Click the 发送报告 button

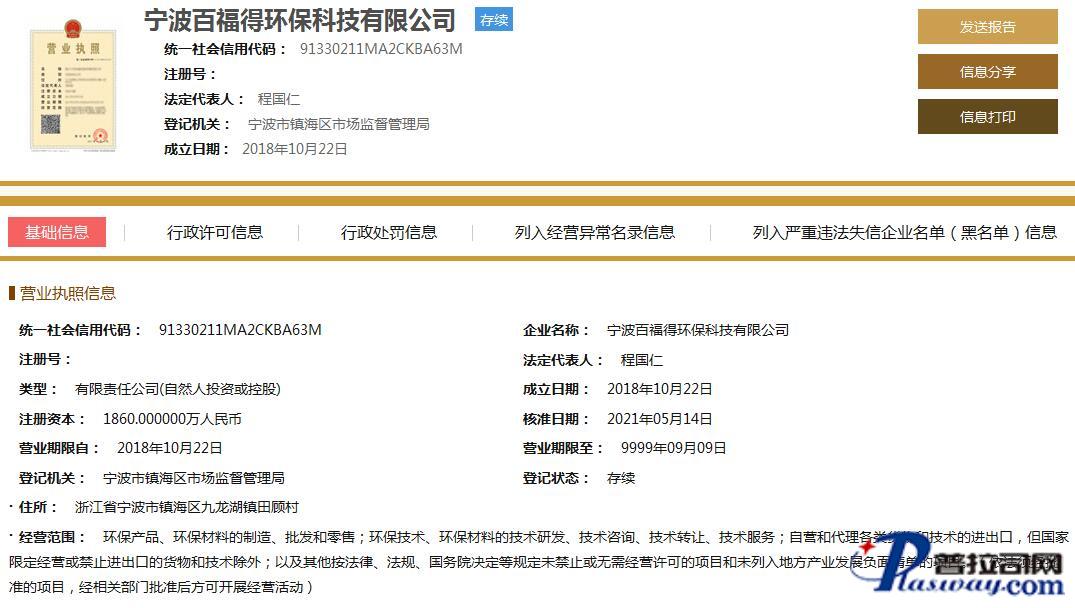(x=987, y=27)
